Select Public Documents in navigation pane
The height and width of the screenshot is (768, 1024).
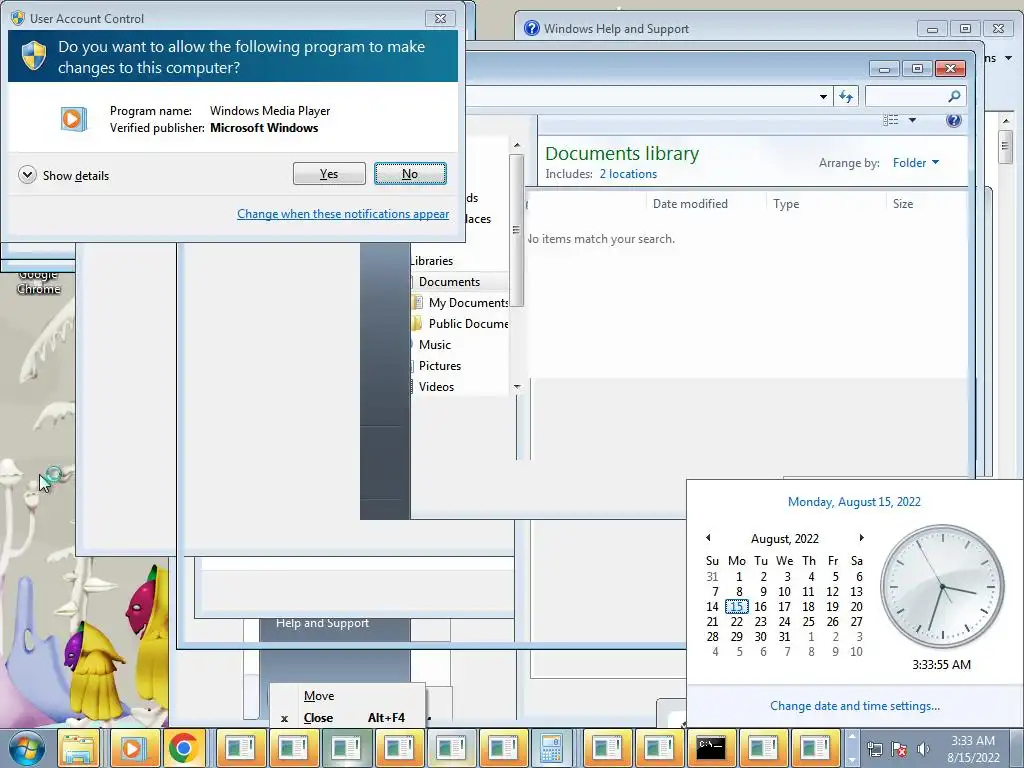[468, 323]
